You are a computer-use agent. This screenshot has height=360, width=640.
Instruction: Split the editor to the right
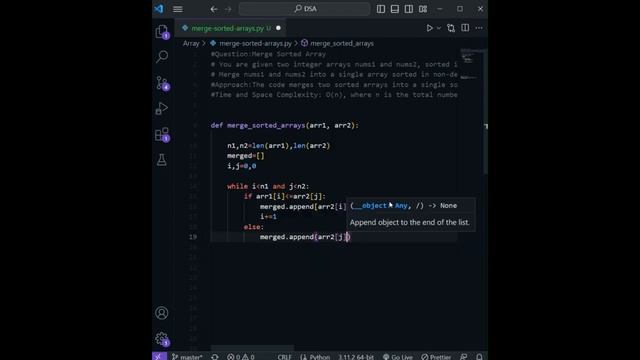465,28
